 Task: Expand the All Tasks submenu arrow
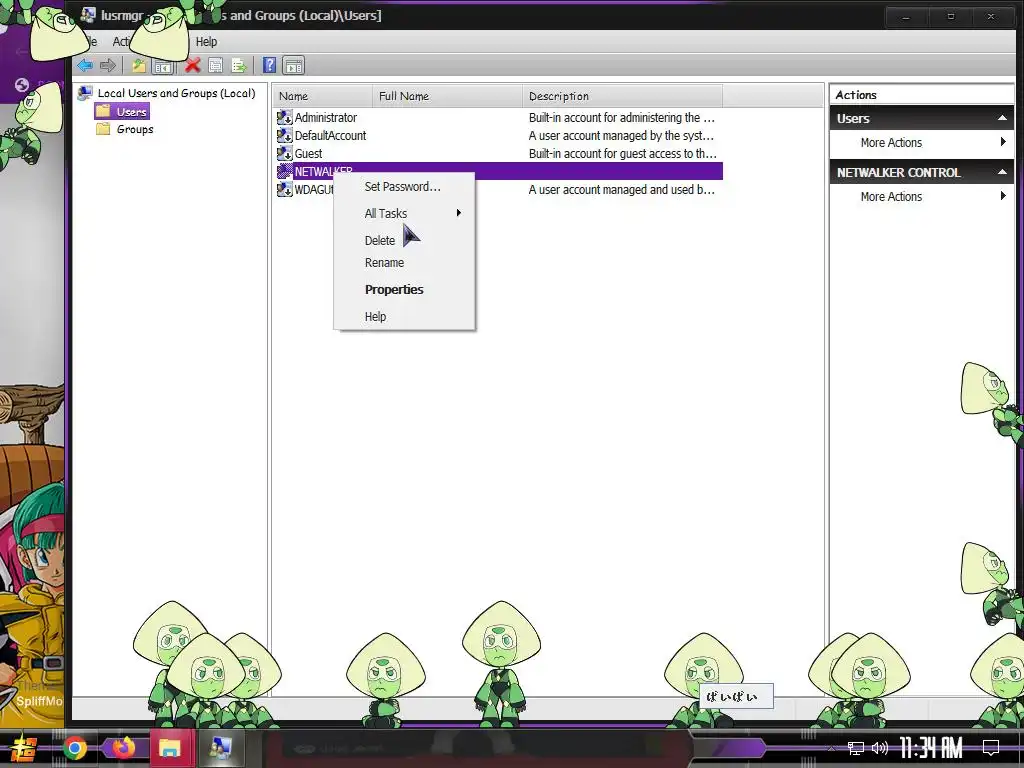pyautogui.click(x=458, y=213)
